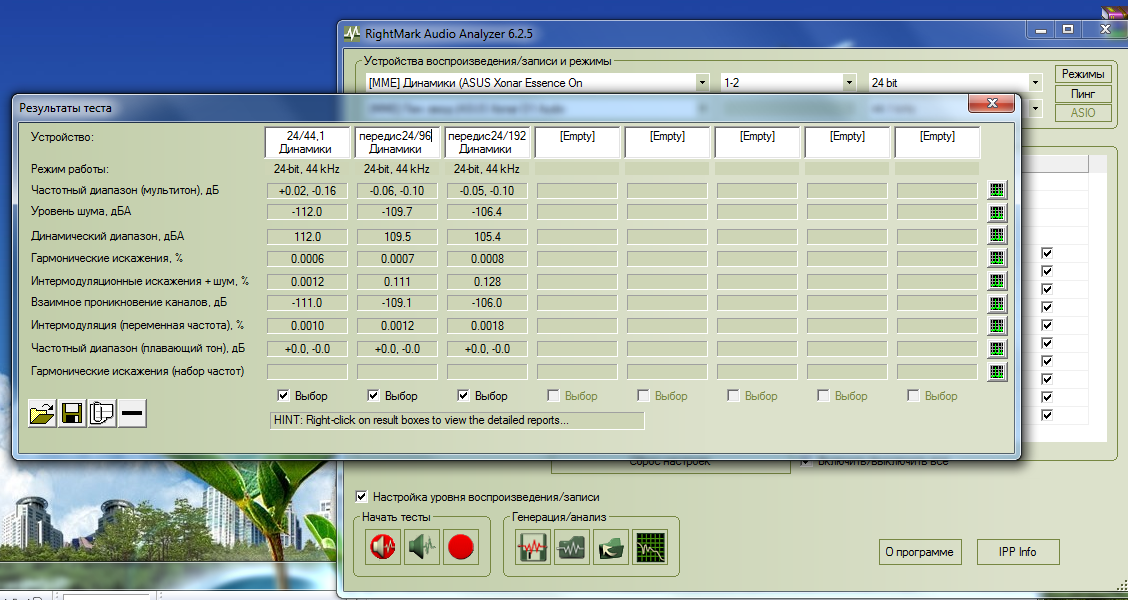
Task: Click the О программе button
Action: click(920, 552)
